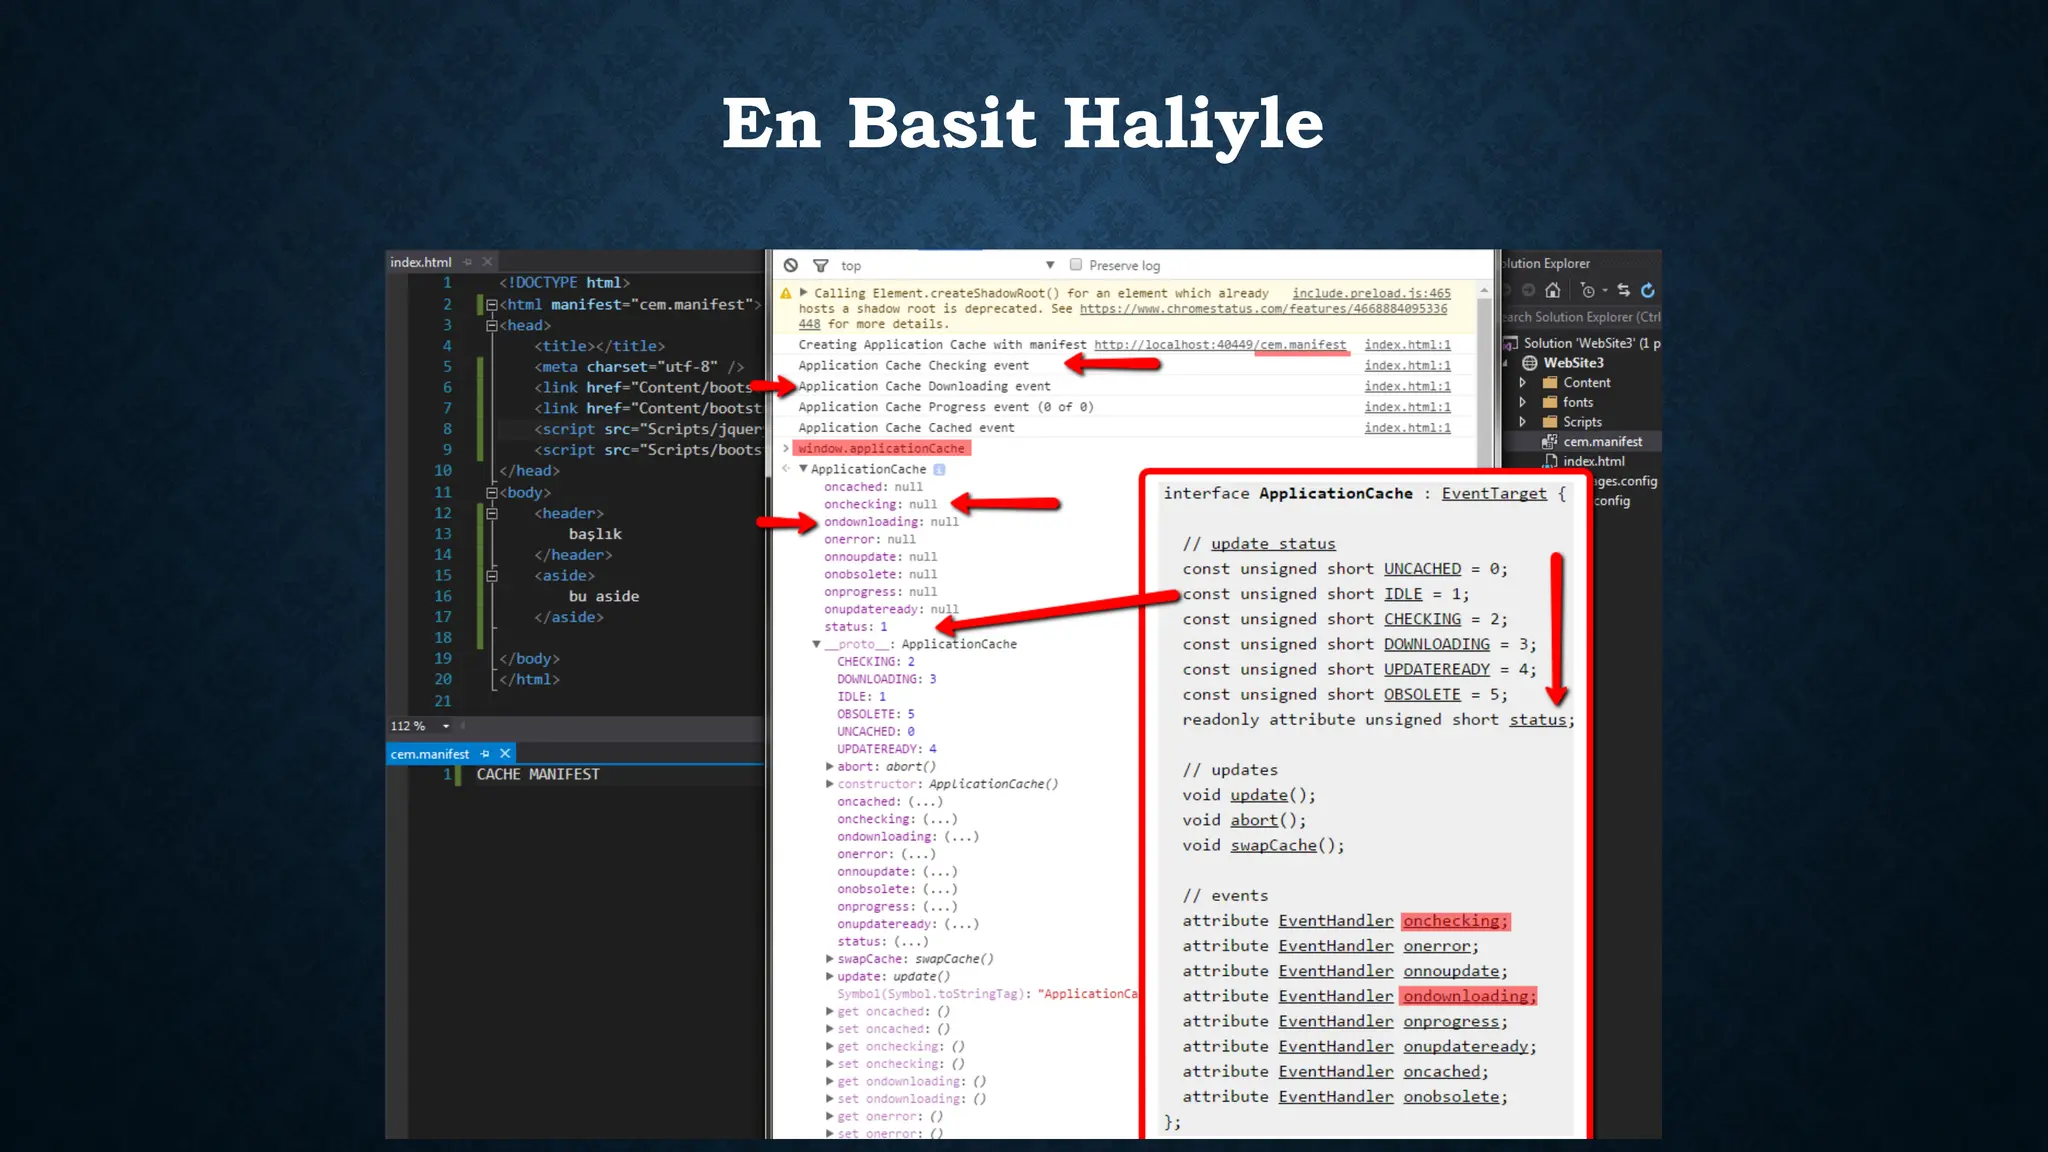Screen dimensions: 2048x1152
Task: Click EventTarget link in interface definition
Action: [1494, 493]
